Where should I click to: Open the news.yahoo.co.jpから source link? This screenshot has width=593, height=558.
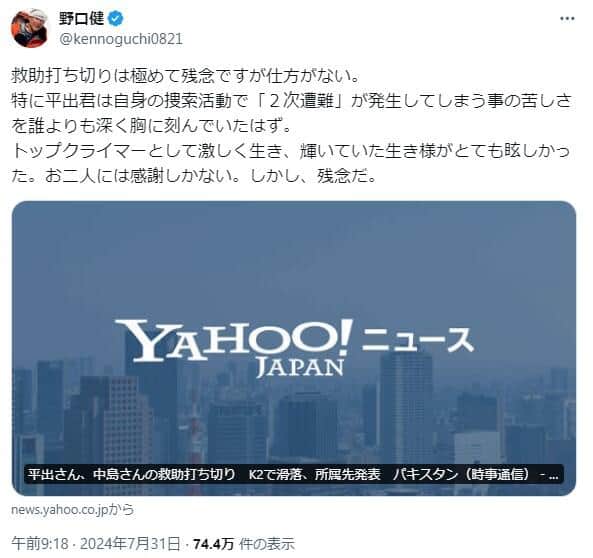[x=73, y=510]
